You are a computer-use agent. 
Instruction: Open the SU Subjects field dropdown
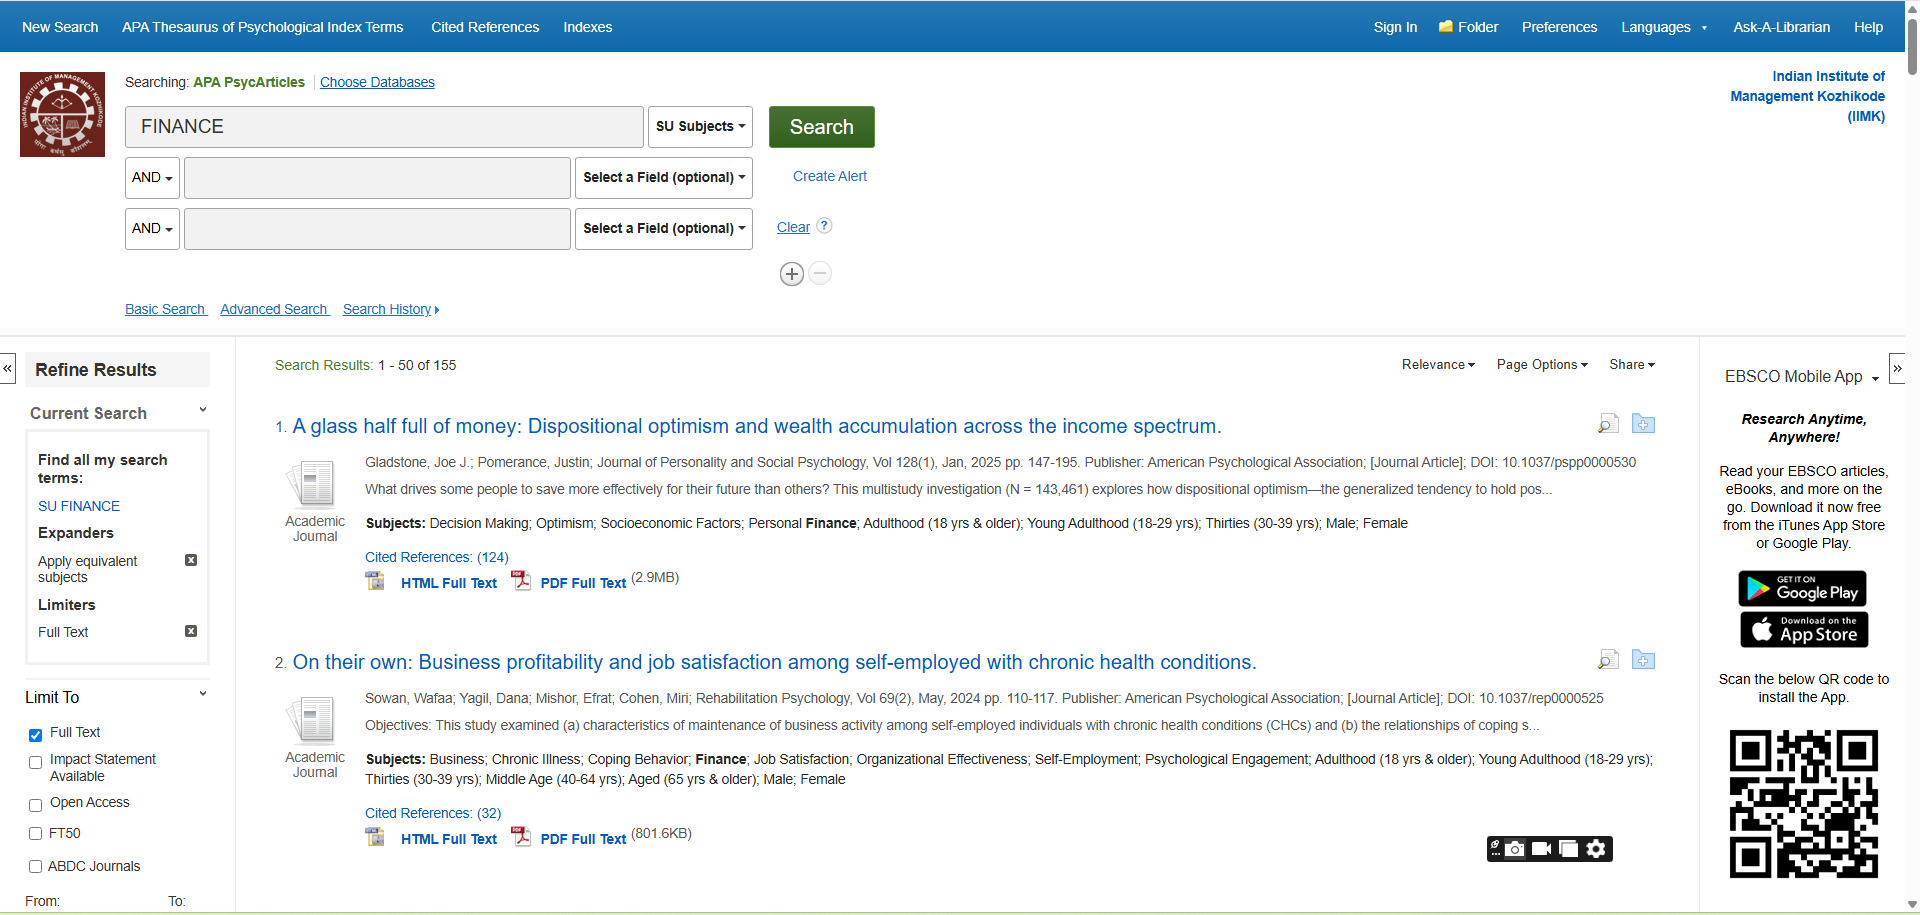(700, 127)
